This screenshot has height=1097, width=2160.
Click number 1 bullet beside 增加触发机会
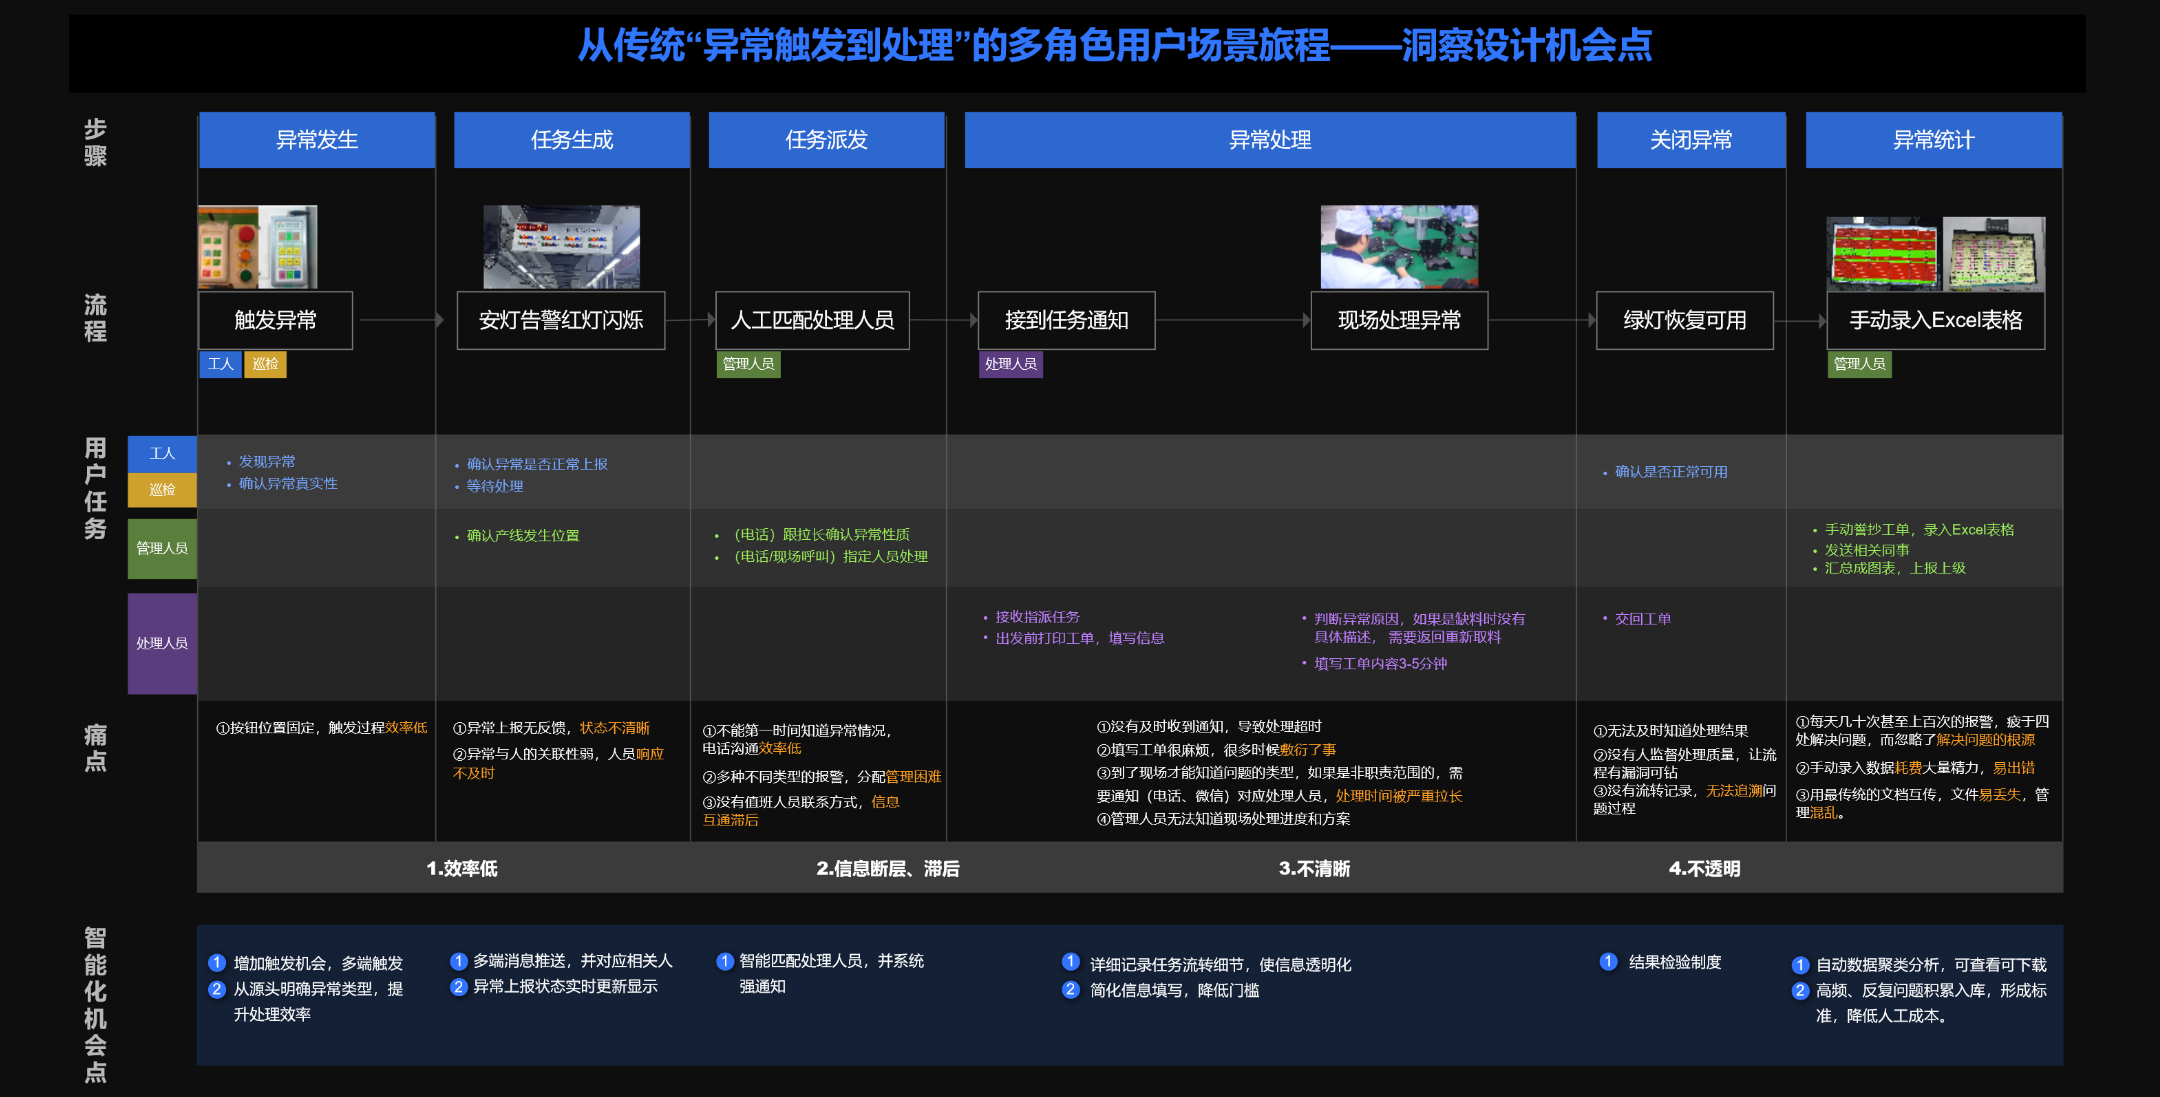coord(217,963)
